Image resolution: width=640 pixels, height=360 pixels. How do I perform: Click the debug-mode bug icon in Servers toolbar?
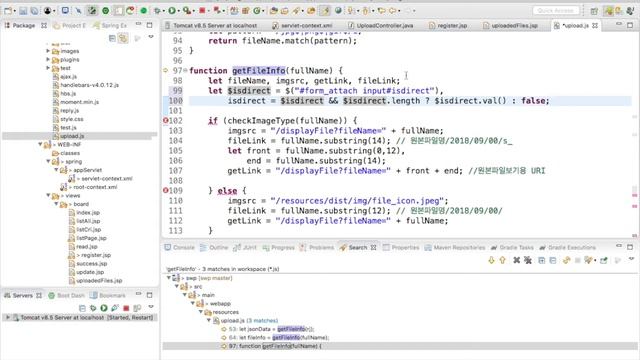tap(93, 308)
